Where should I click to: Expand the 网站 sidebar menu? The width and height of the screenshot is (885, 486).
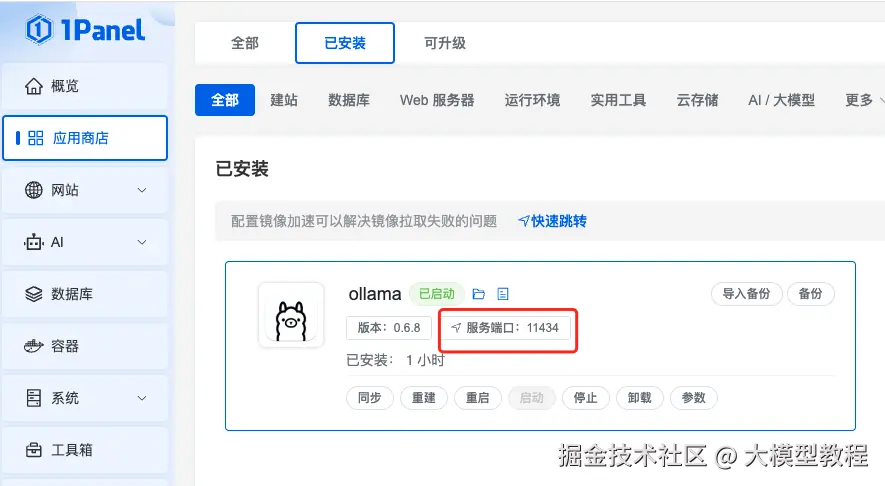pyautogui.click(x=141, y=190)
